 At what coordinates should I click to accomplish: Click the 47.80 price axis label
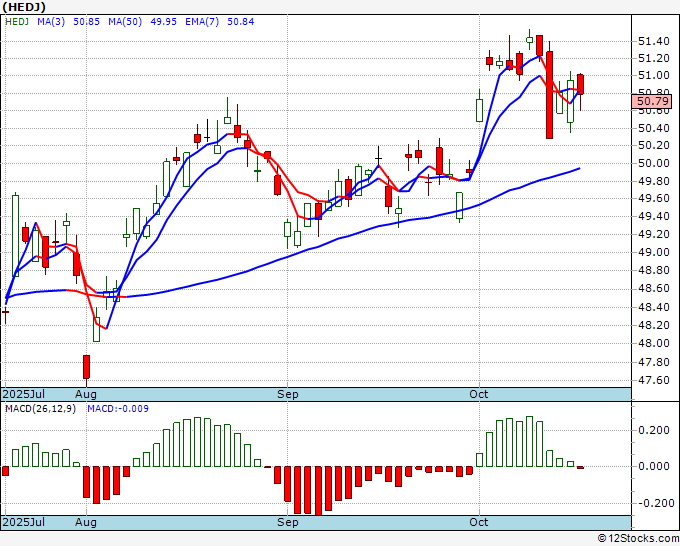(654, 362)
